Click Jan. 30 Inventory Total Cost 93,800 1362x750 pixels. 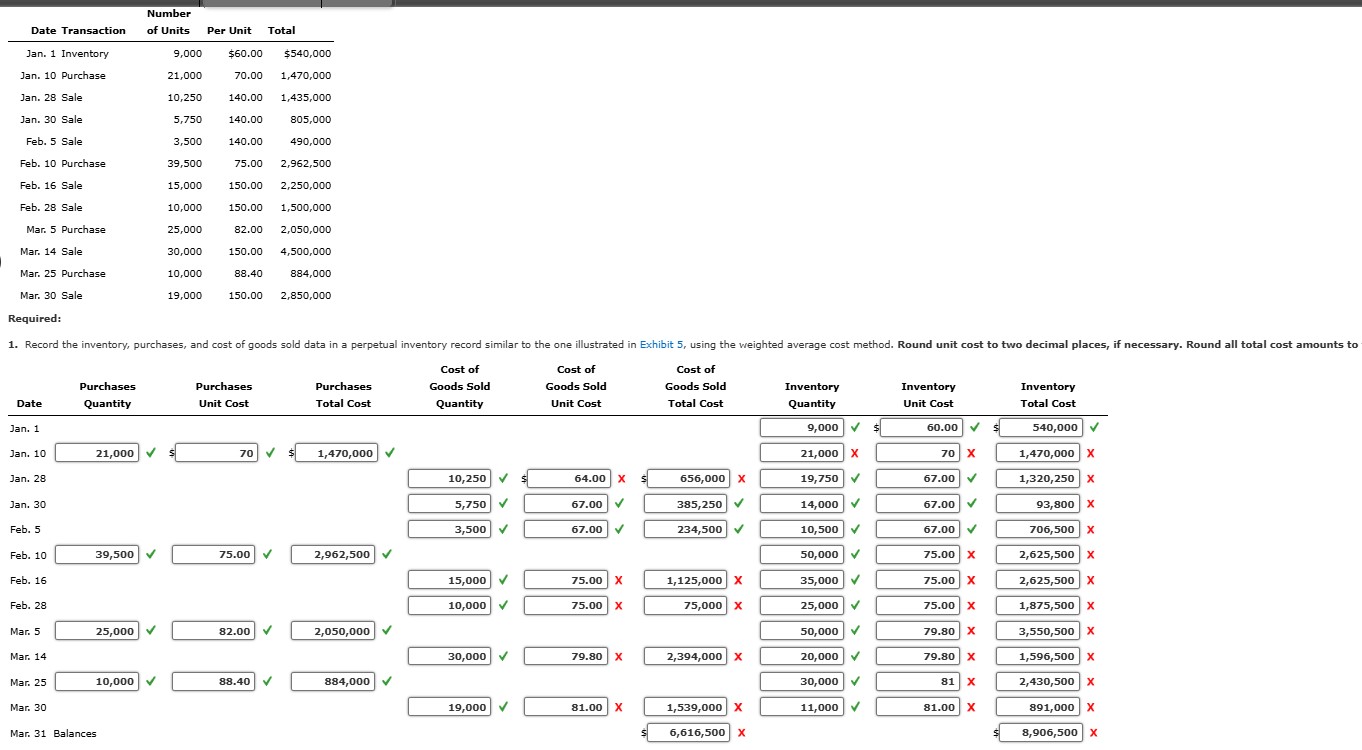tap(1040, 504)
